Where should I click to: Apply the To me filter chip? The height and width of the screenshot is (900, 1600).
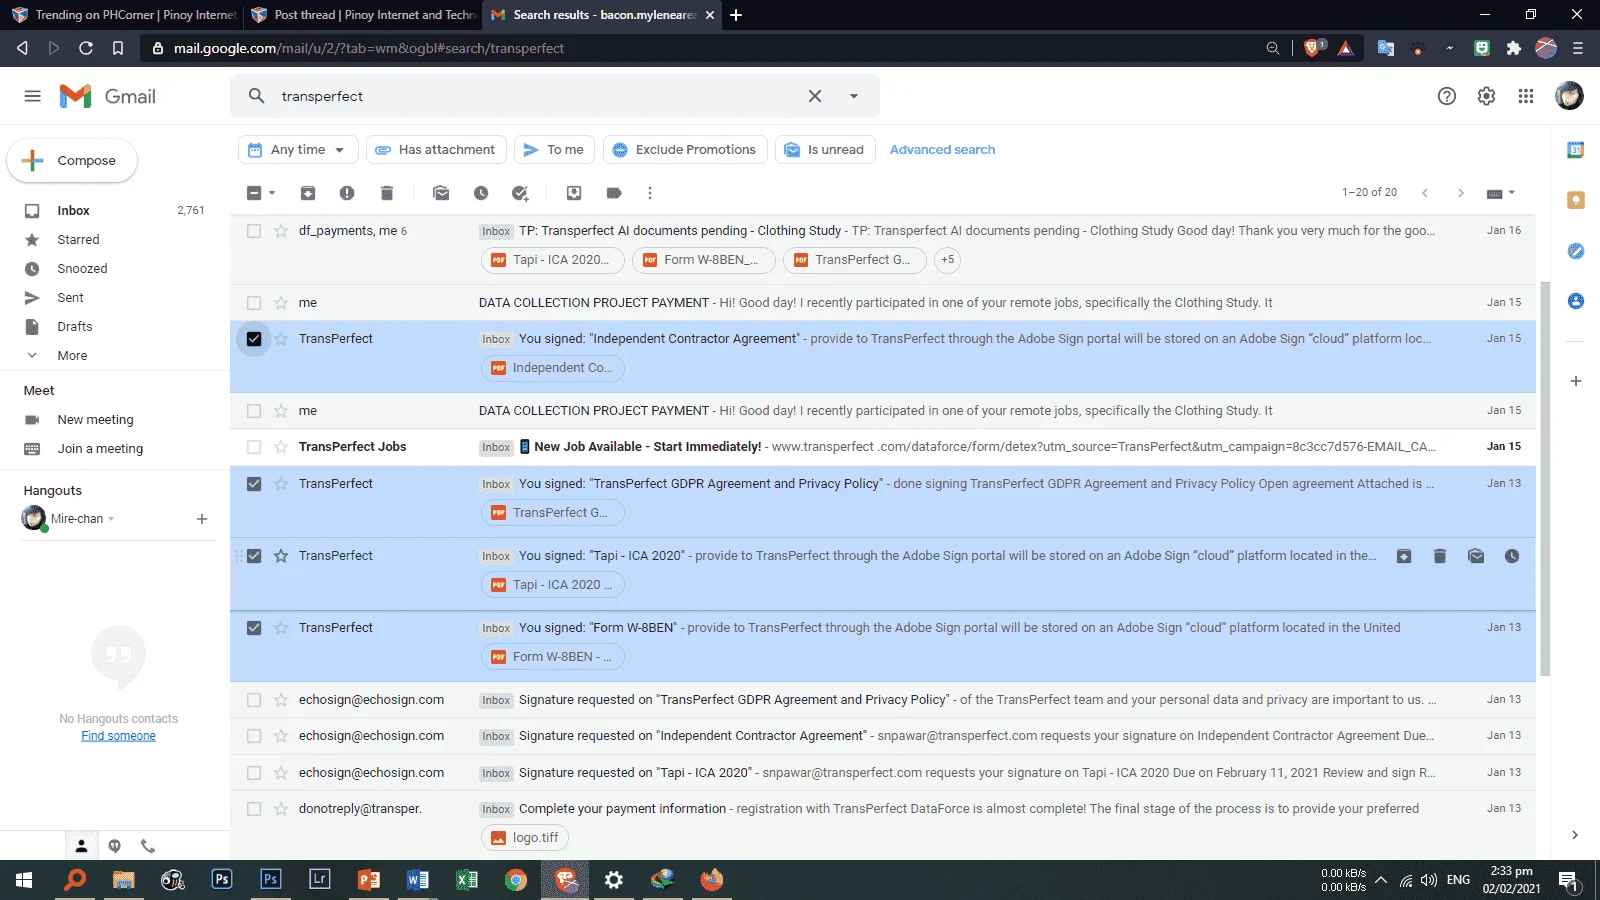(x=554, y=150)
